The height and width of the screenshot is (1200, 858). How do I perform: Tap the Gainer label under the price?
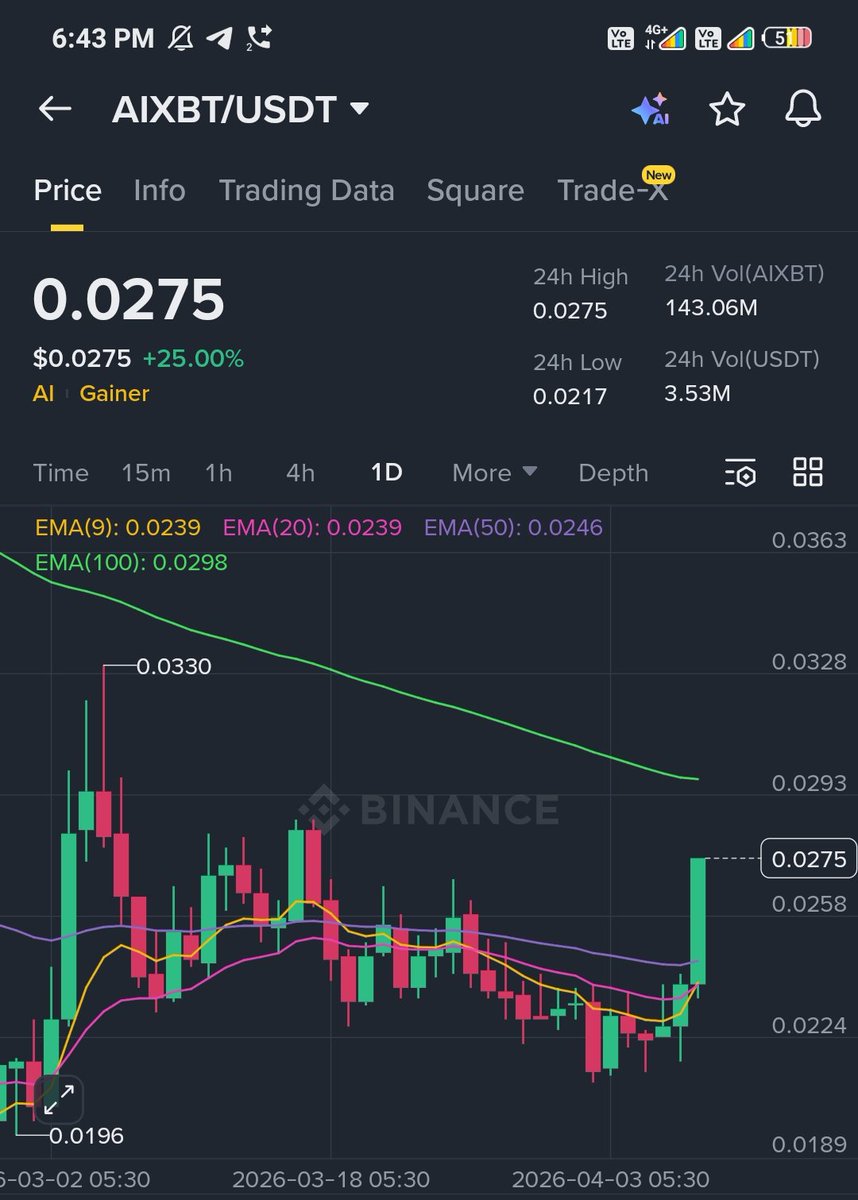pyautogui.click(x=114, y=393)
